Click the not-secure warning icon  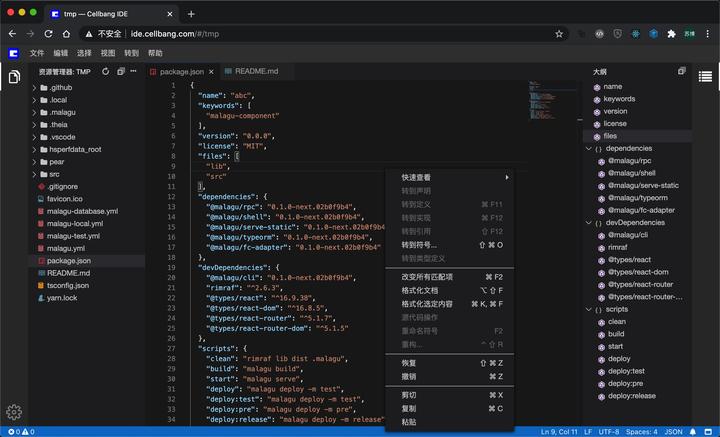(x=89, y=34)
